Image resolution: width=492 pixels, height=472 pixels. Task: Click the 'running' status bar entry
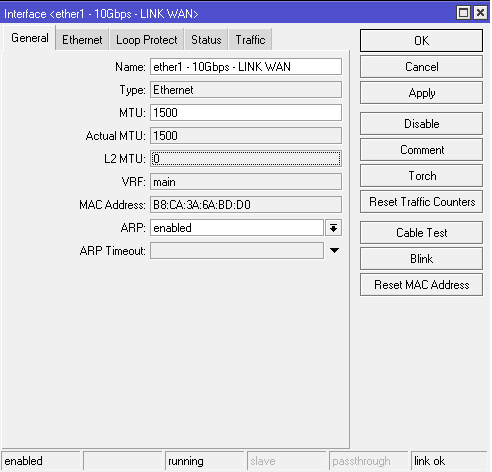205,461
